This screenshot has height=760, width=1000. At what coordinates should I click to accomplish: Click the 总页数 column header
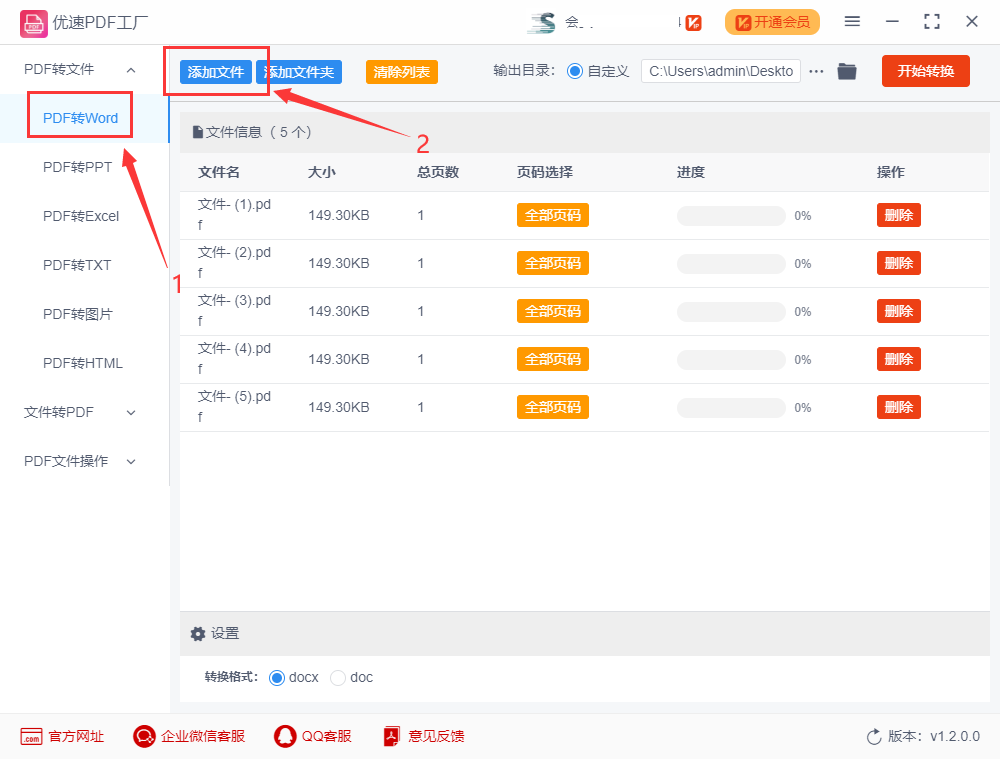(438, 172)
